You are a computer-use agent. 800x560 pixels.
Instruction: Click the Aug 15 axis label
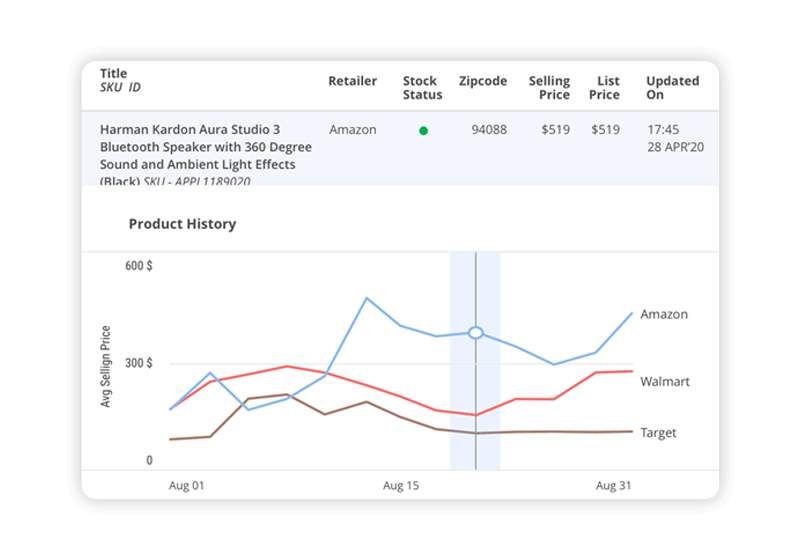point(401,486)
